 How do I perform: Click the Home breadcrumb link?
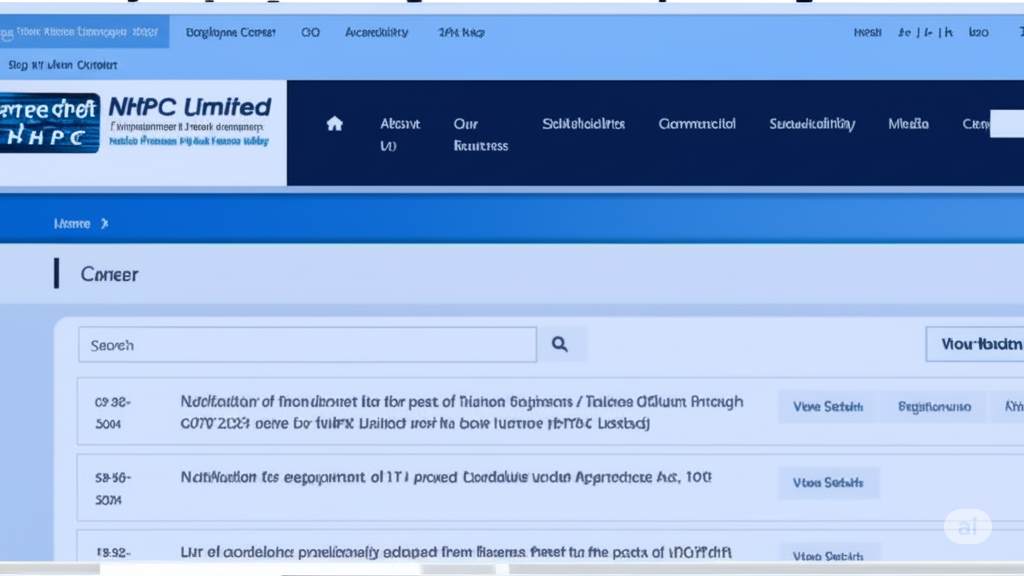(72, 223)
